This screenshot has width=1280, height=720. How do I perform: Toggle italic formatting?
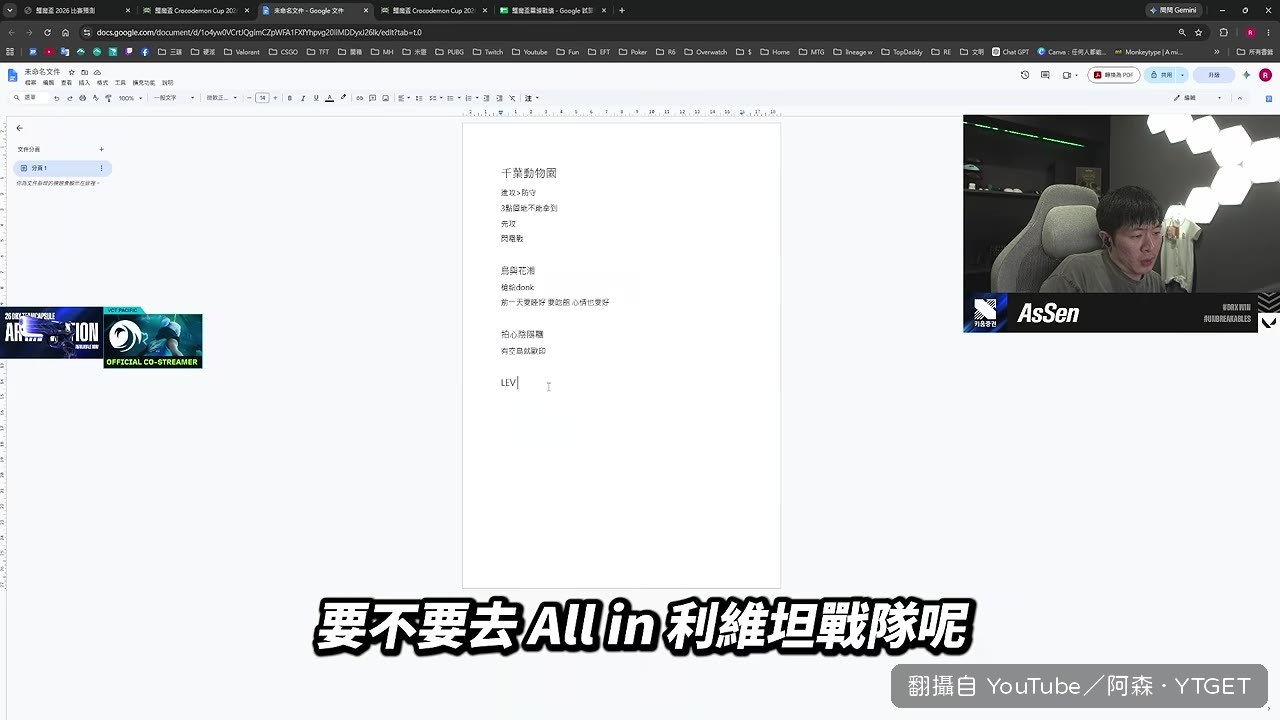point(303,98)
